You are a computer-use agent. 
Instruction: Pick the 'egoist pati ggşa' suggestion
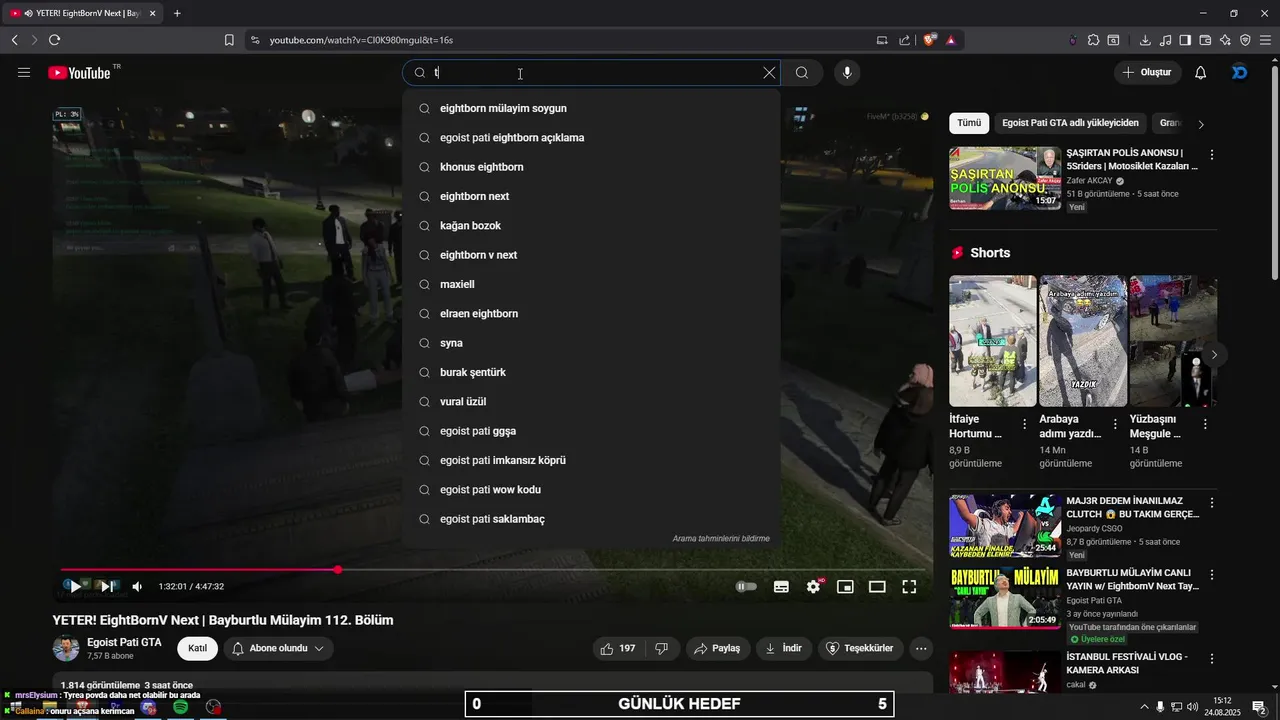(x=591, y=431)
